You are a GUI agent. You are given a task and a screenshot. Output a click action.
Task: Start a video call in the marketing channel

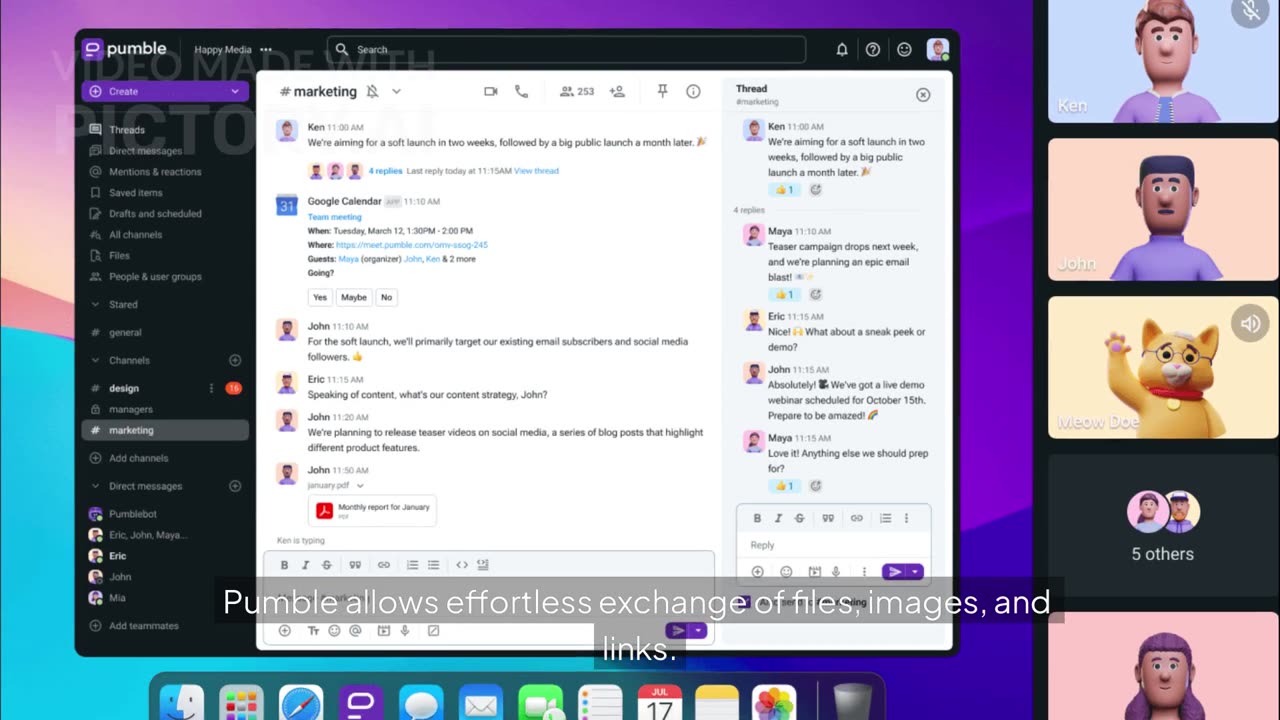[490, 91]
